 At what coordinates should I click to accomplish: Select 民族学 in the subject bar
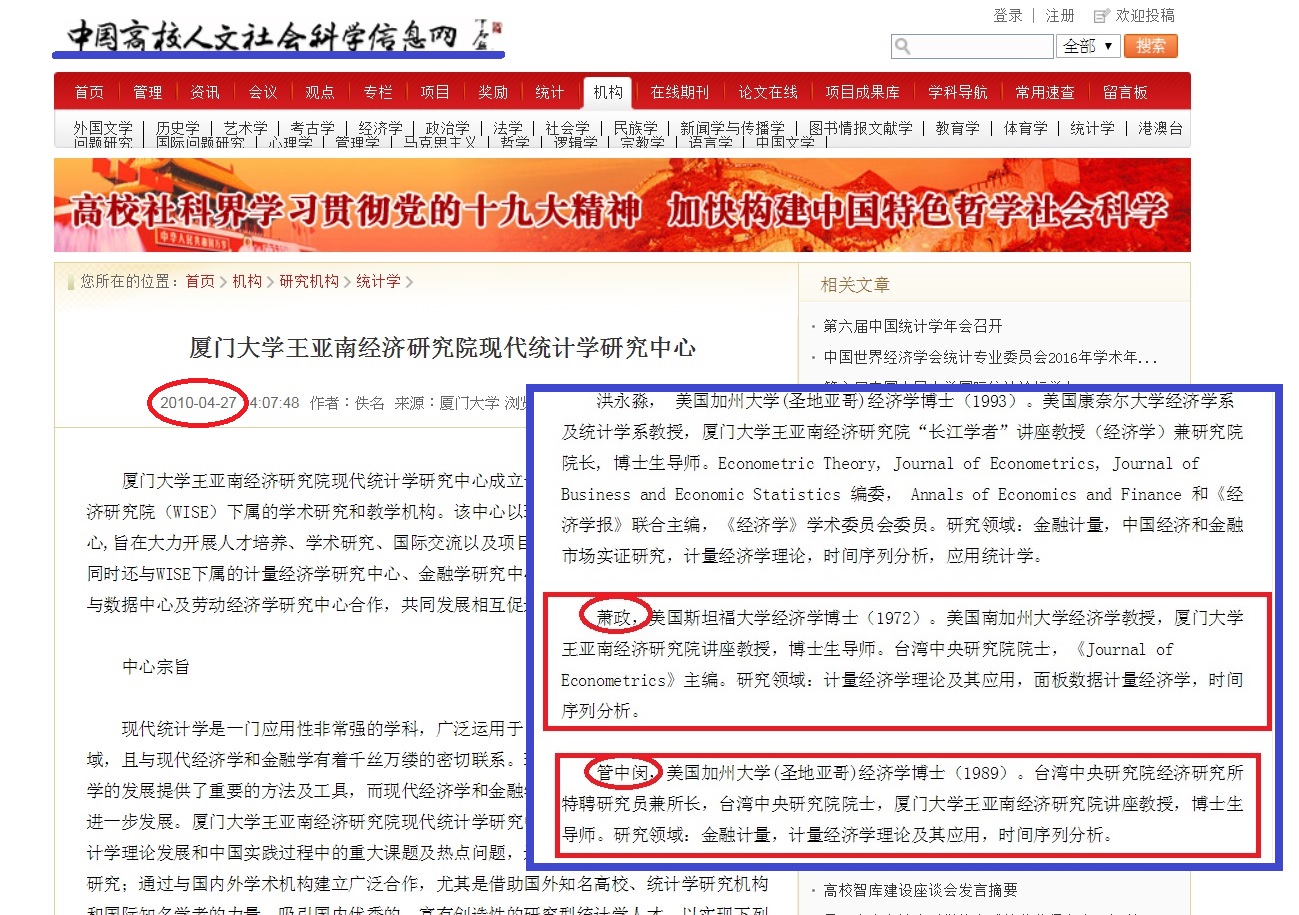635,129
